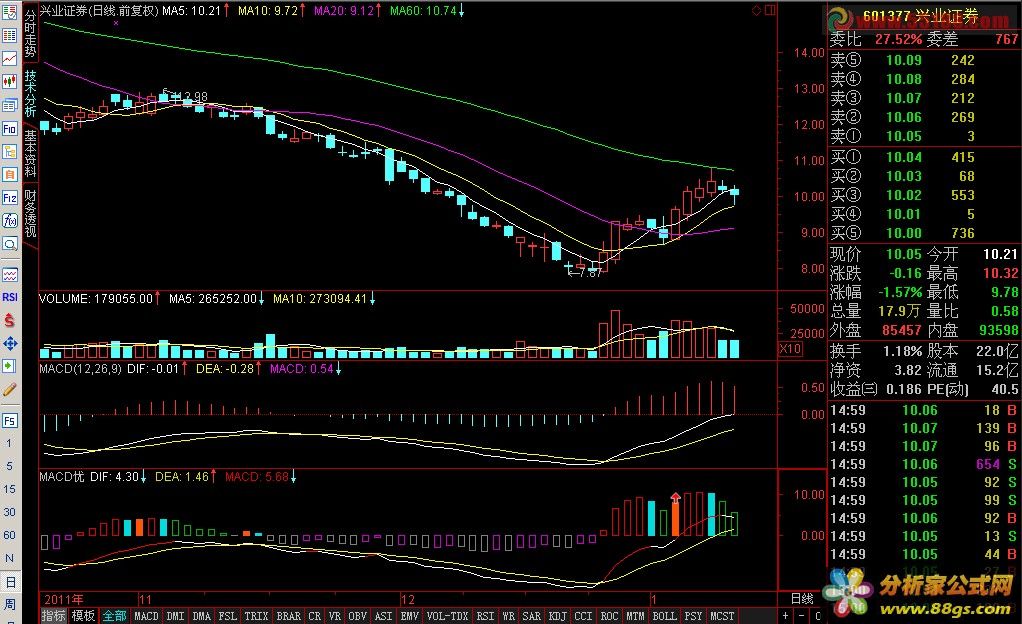
Task: Open the wave line indicator icon
Action: pos(10,275)
